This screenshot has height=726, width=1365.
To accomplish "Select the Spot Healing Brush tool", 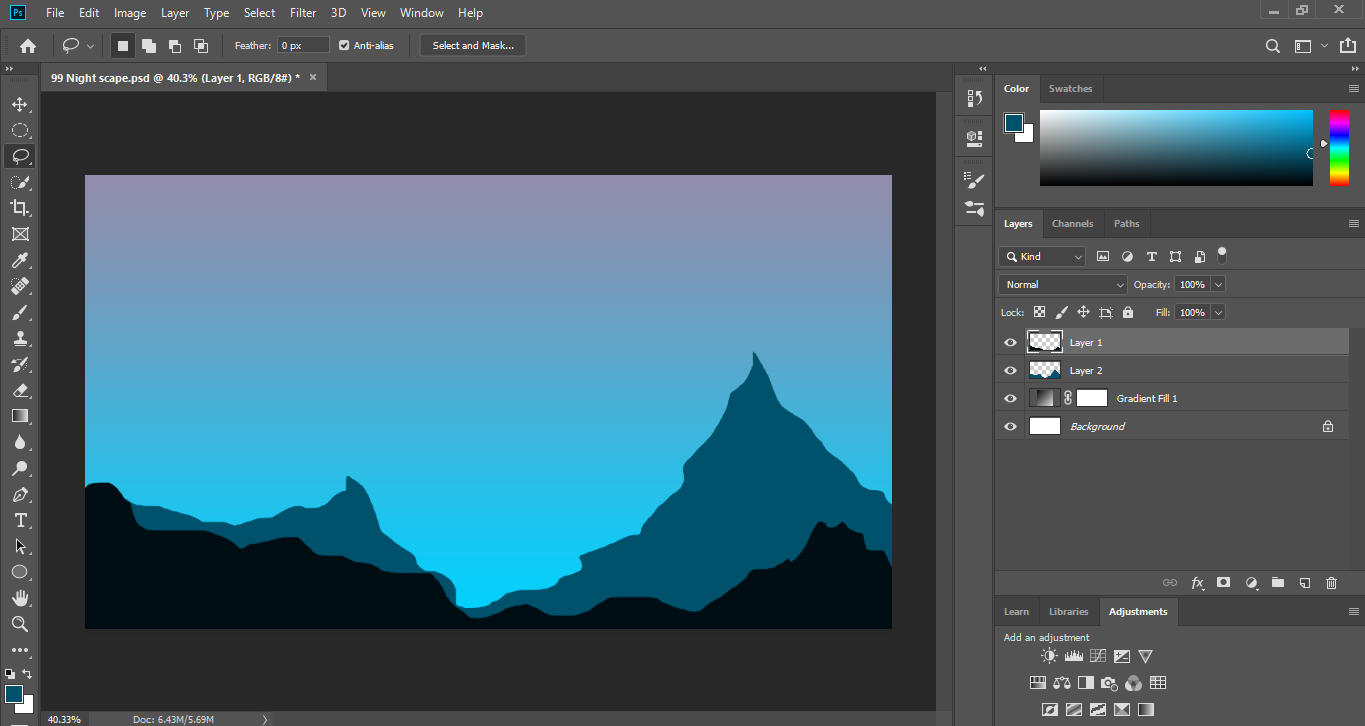I will 19,286.
